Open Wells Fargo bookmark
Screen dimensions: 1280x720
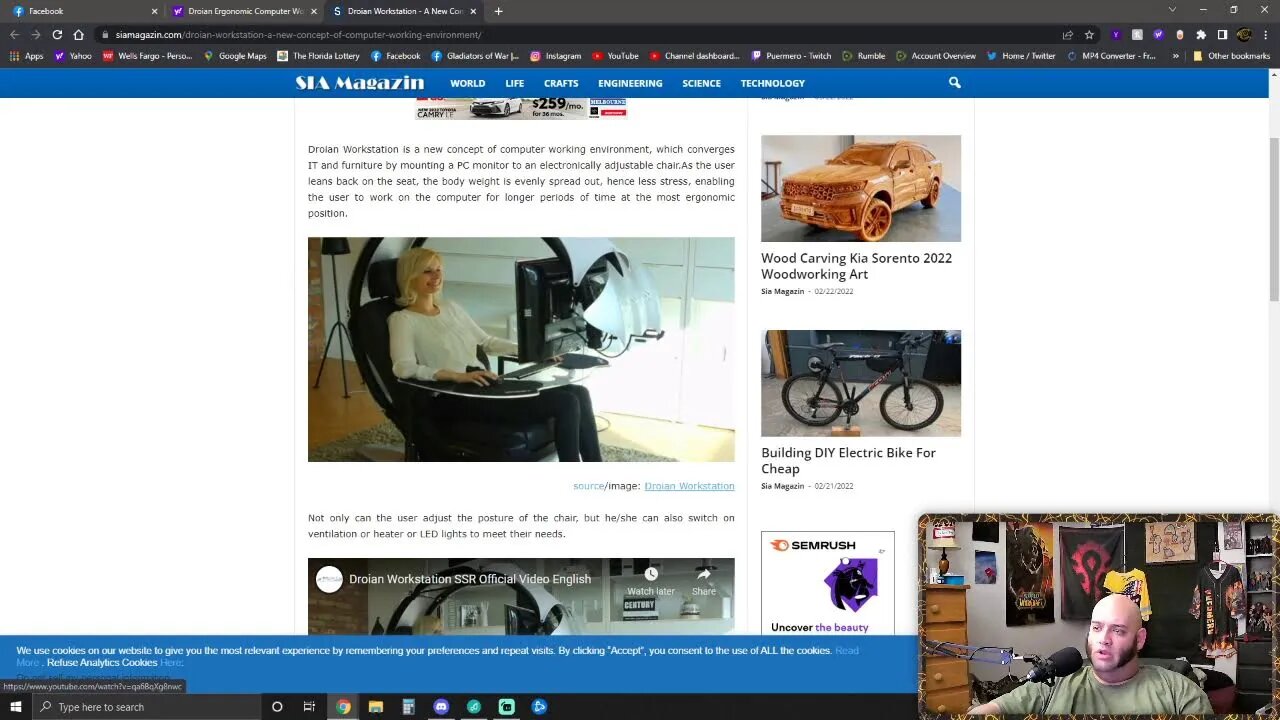147,56
